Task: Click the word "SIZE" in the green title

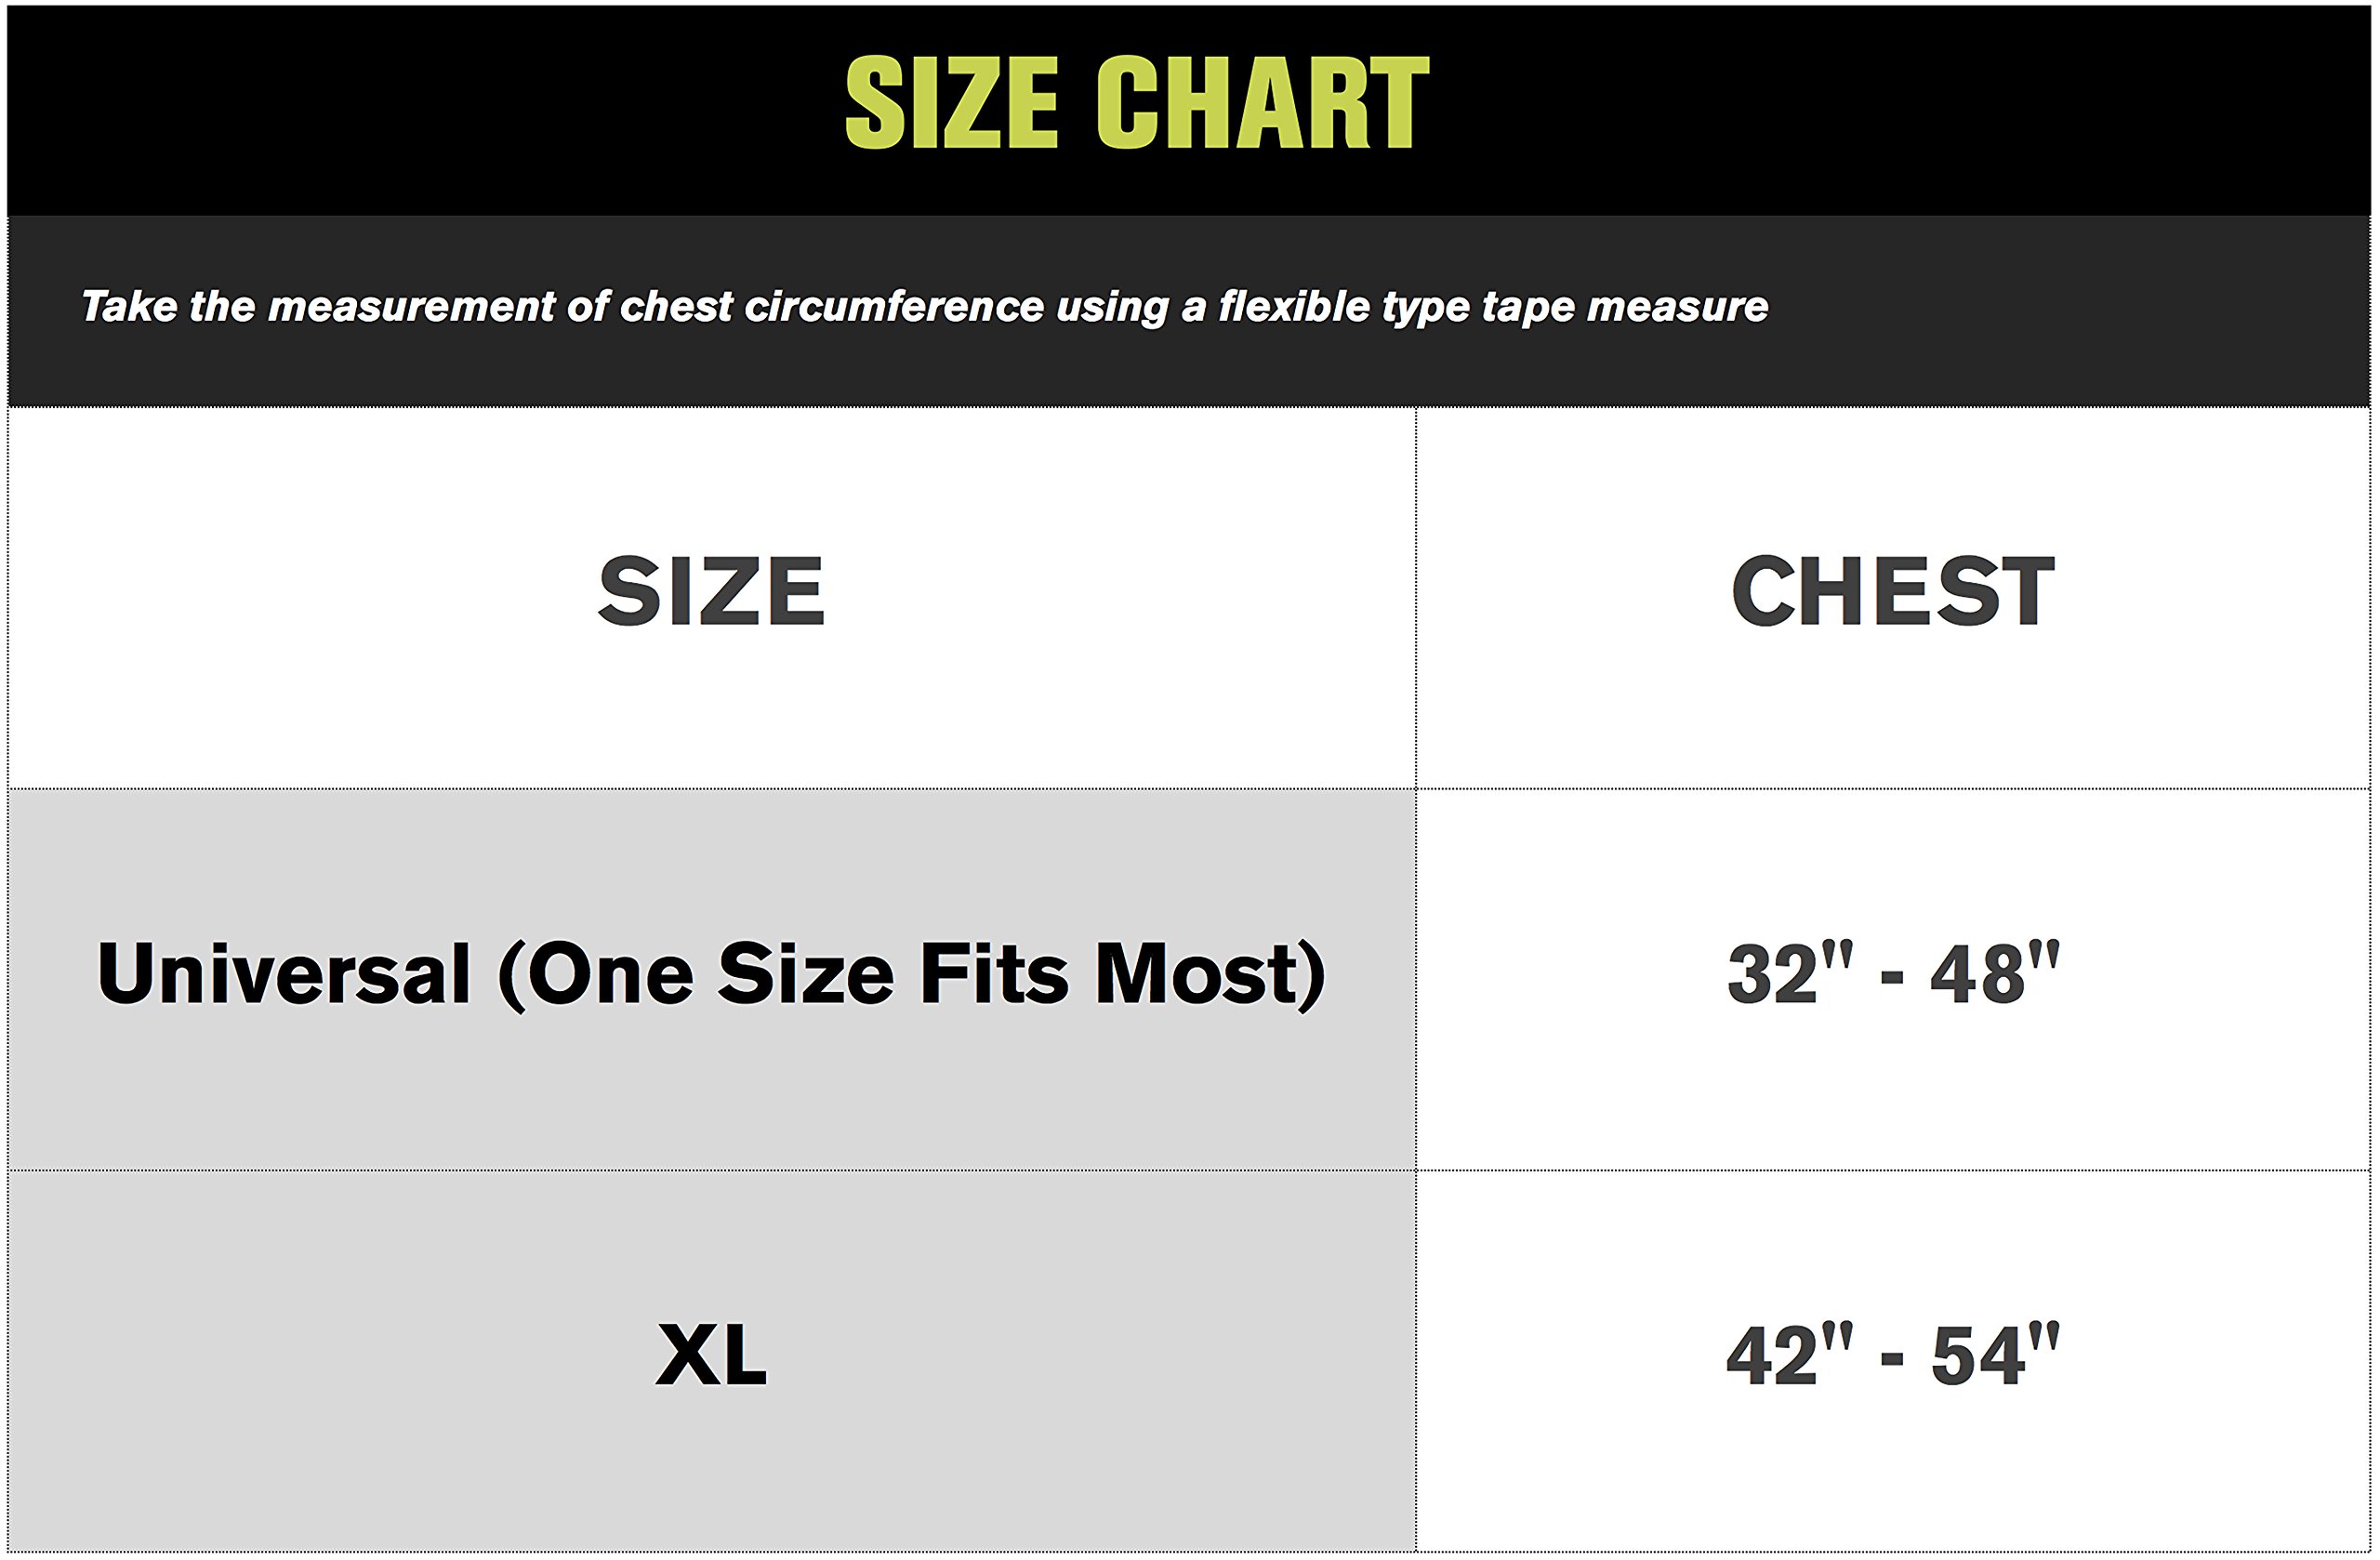Action: click(x=951, y=102)
